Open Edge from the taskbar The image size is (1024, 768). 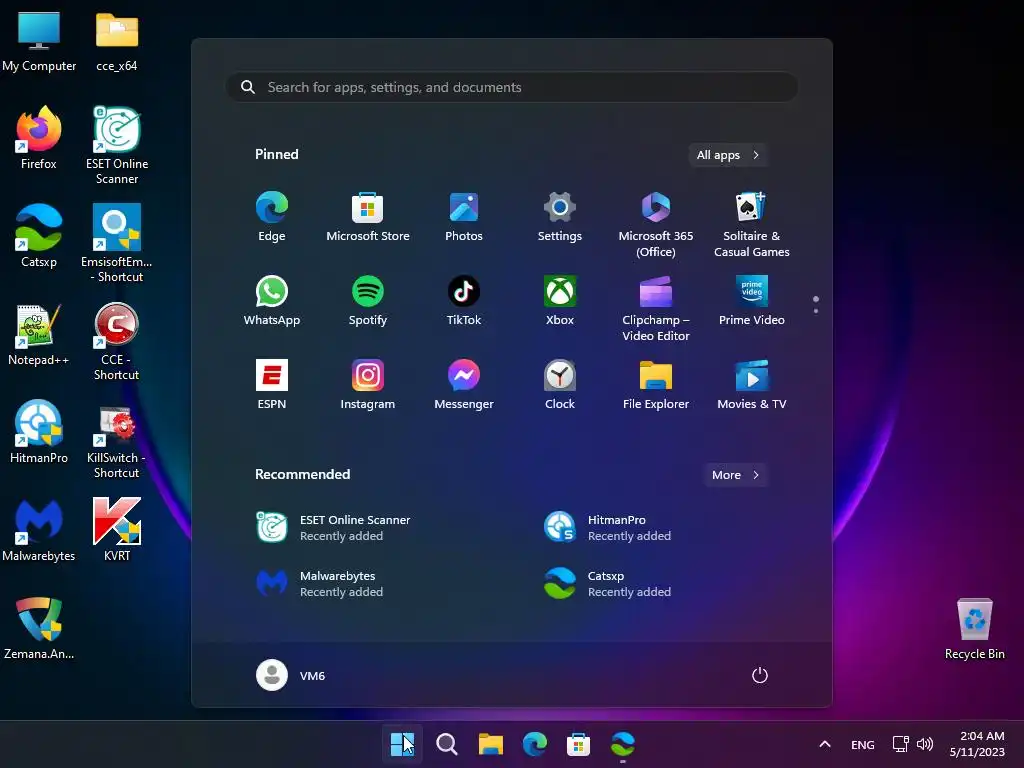coord(534,744)
